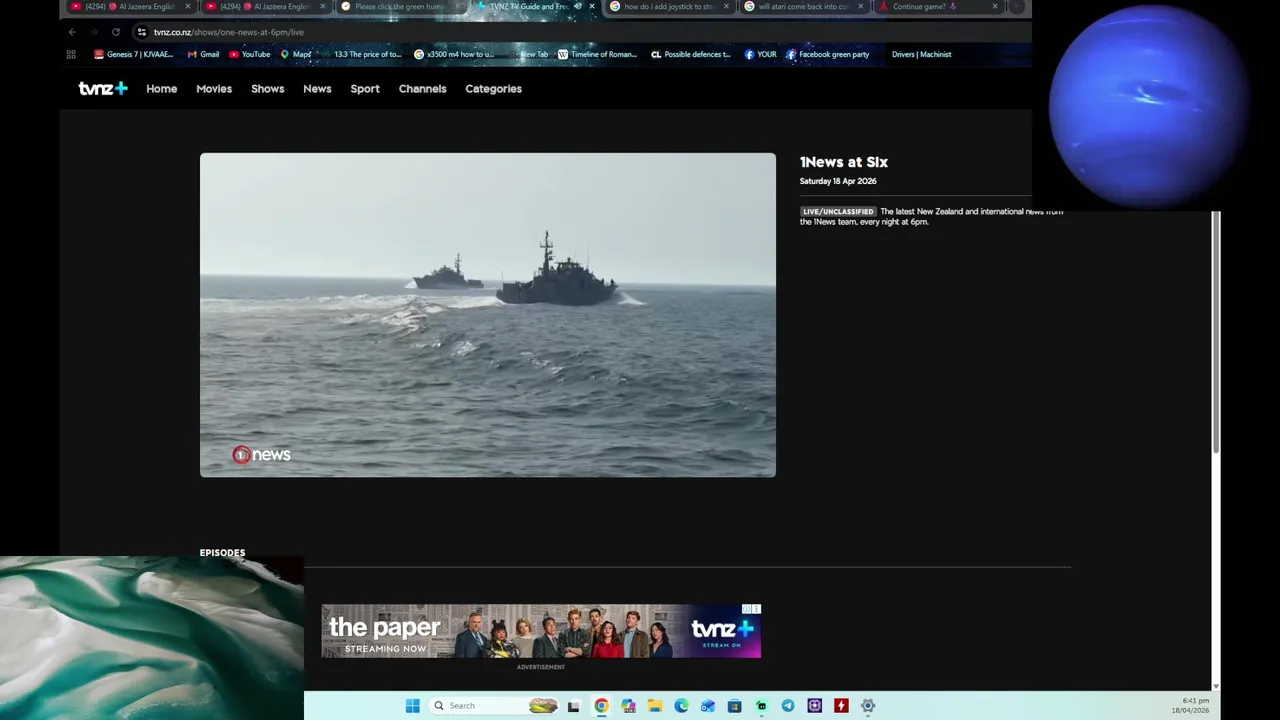Image resolution: width=1280 pixels, height=720 pixels.
Task: Click the 'Saturday 18 Apr 2026' date
Action: [x=838, y=181]
